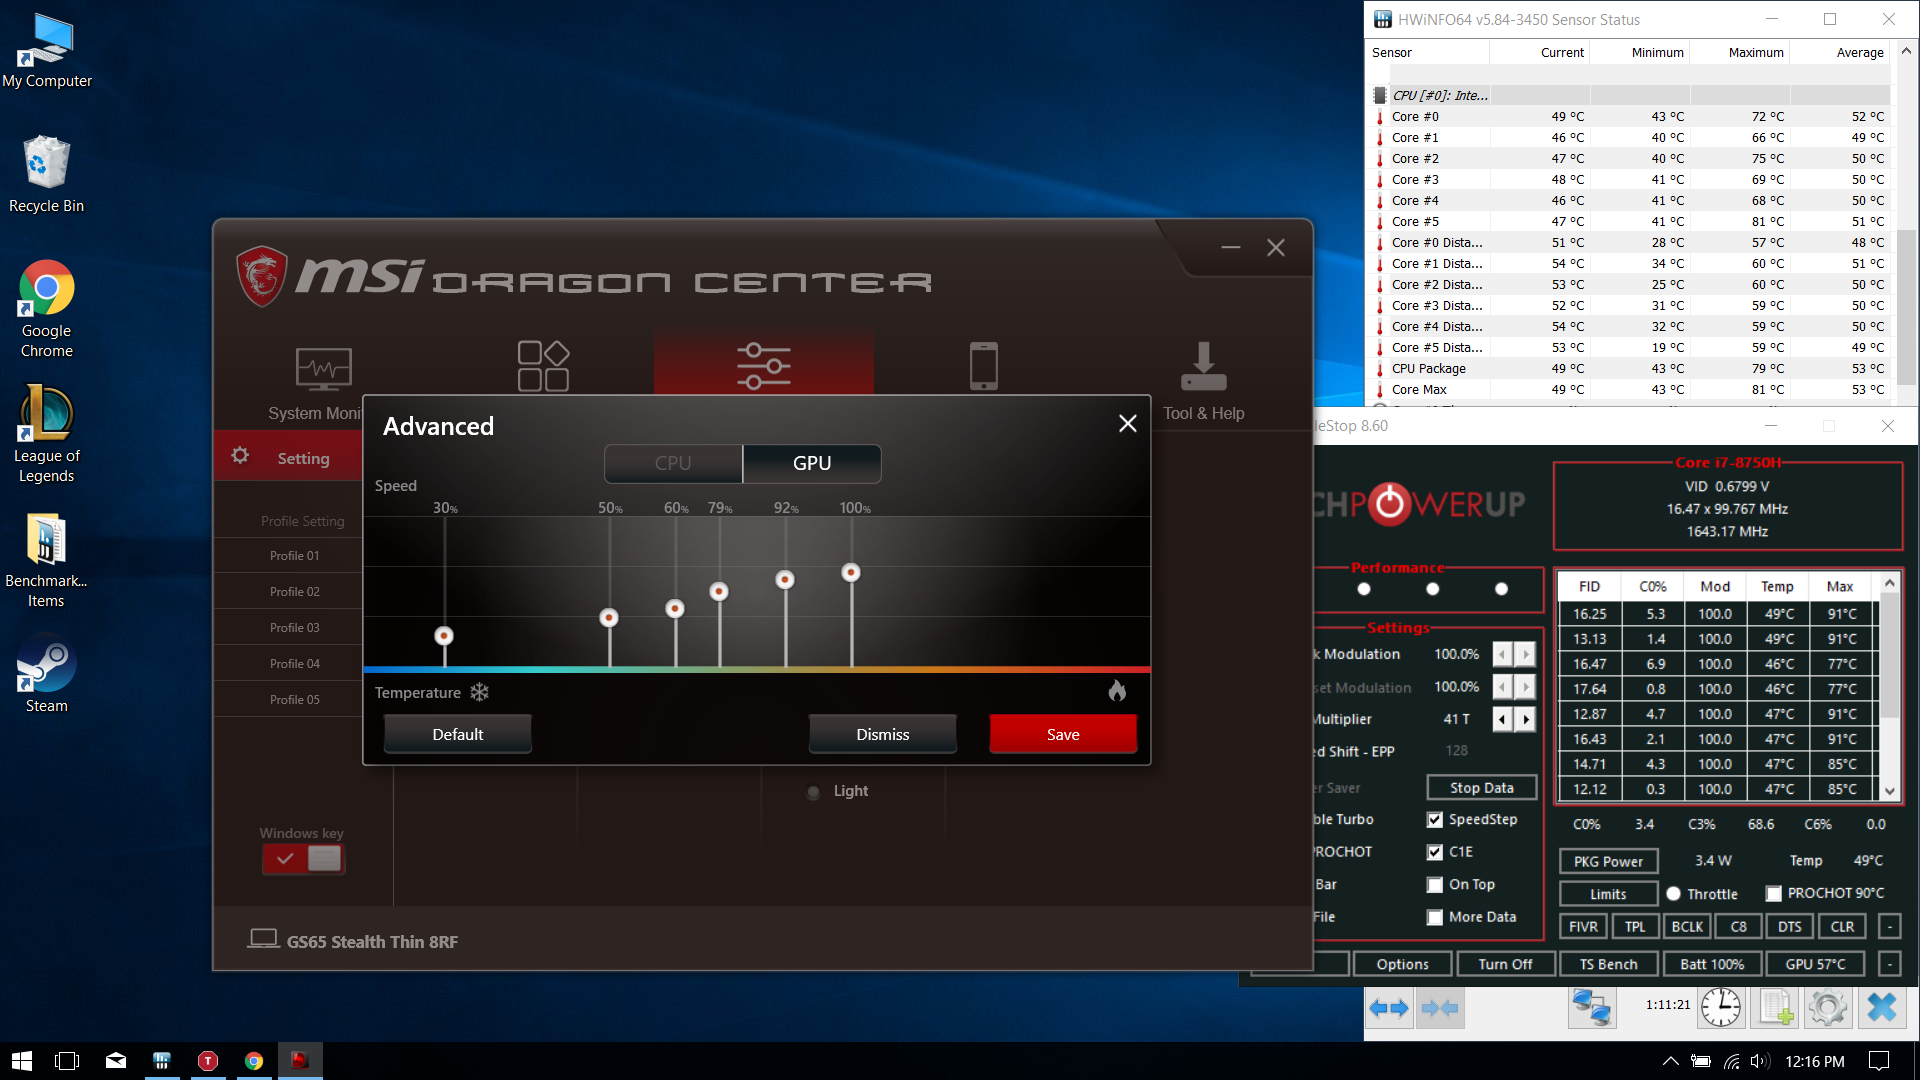The height and width of the screenshot is (1080, 1920).
Task: Open the Recycle Bin icon
Action: coord(46,174)
